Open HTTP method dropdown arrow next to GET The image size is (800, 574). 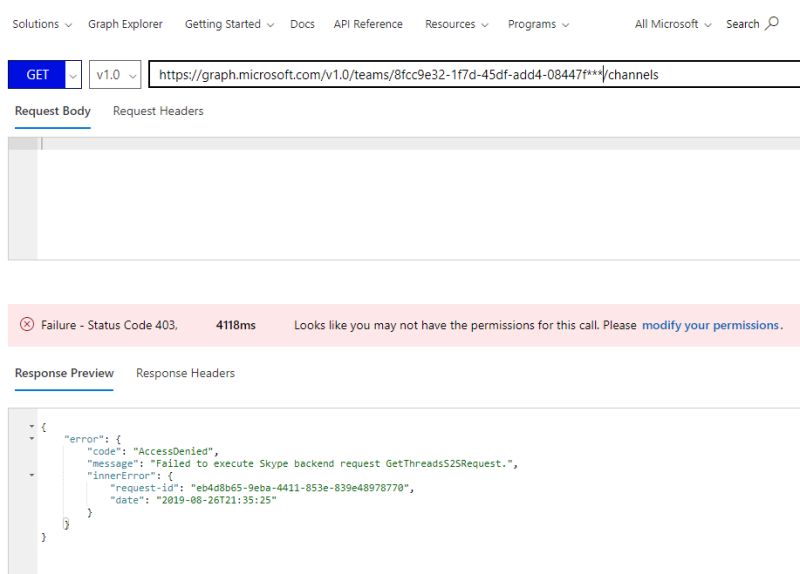[x=73, y=74]
